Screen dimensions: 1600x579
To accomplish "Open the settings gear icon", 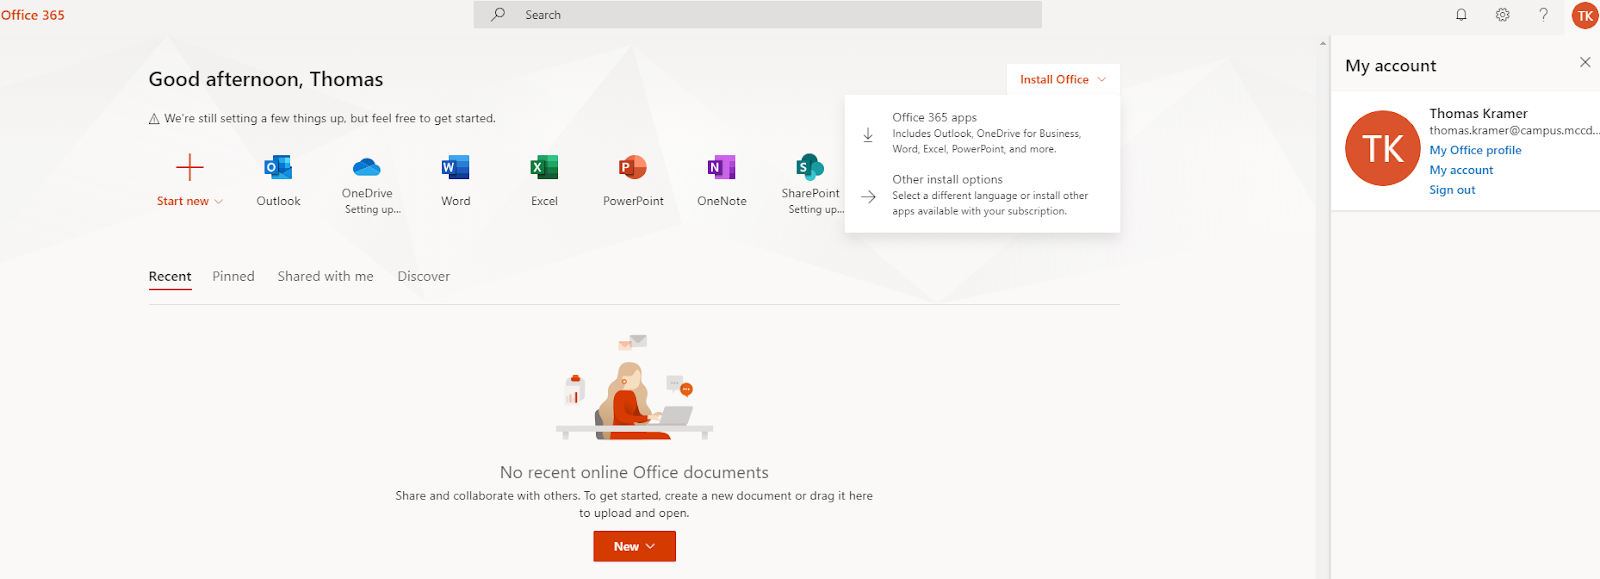I will click(1502, 15).
